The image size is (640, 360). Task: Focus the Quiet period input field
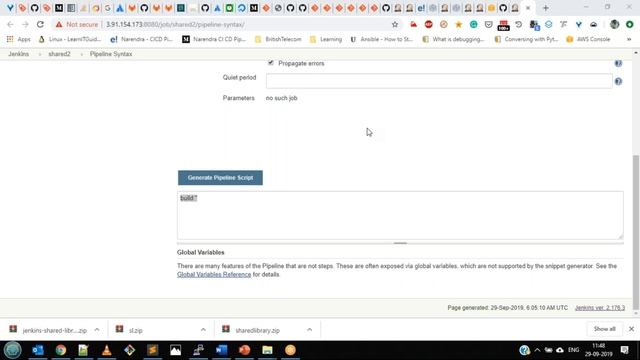click(x=439, y=81)
